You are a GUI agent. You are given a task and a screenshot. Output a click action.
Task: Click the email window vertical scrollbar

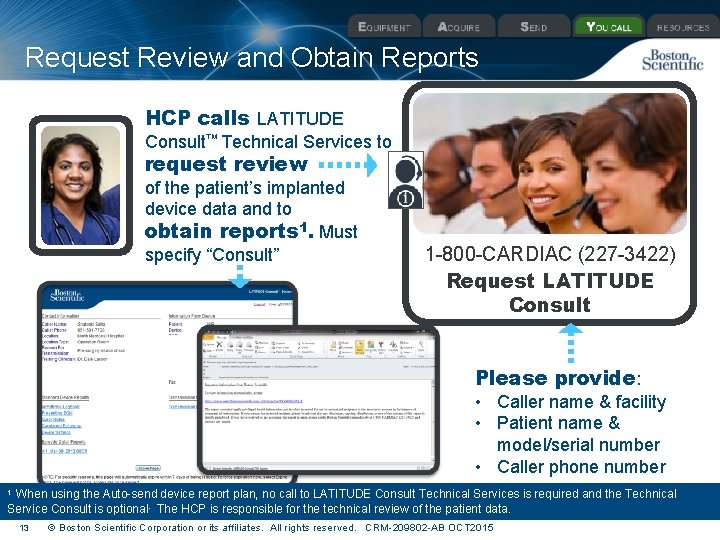432,420
